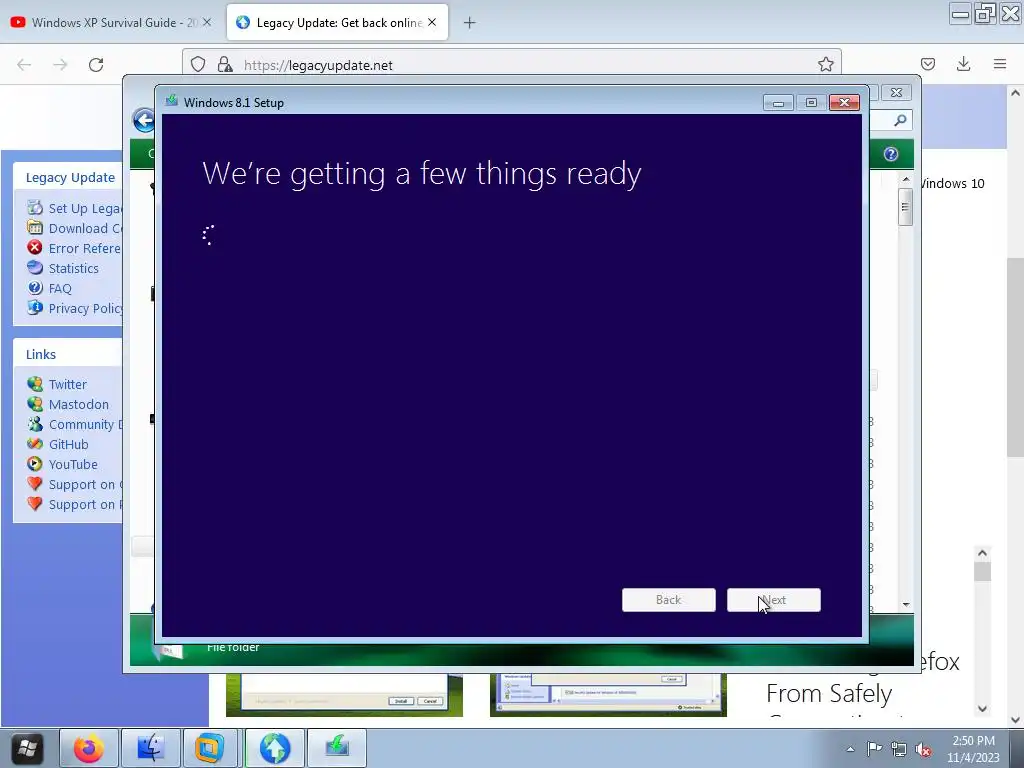The image size is (1024, 768).
Task: Open the Action Center flag icon
Action: (x=874, y=749)
